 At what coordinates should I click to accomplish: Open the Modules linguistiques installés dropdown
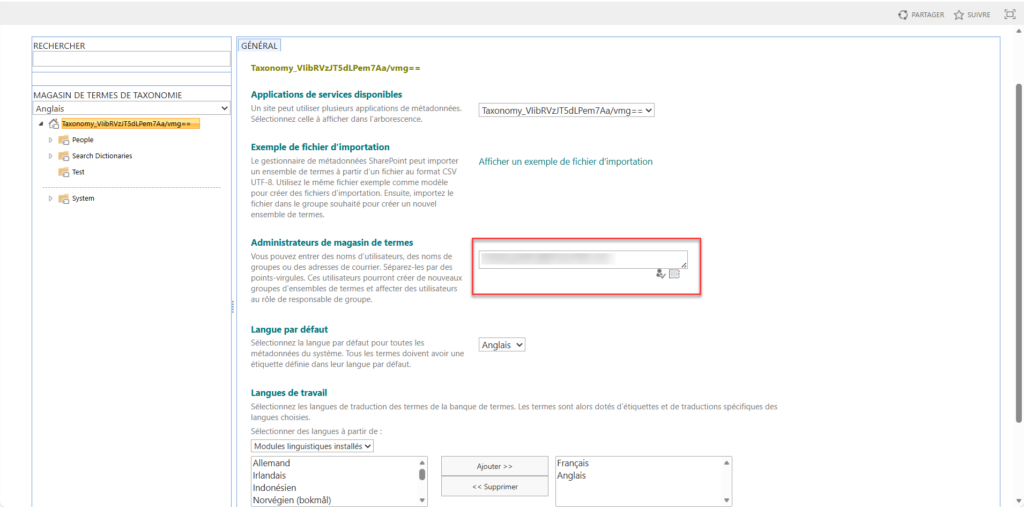coord(312,445)
